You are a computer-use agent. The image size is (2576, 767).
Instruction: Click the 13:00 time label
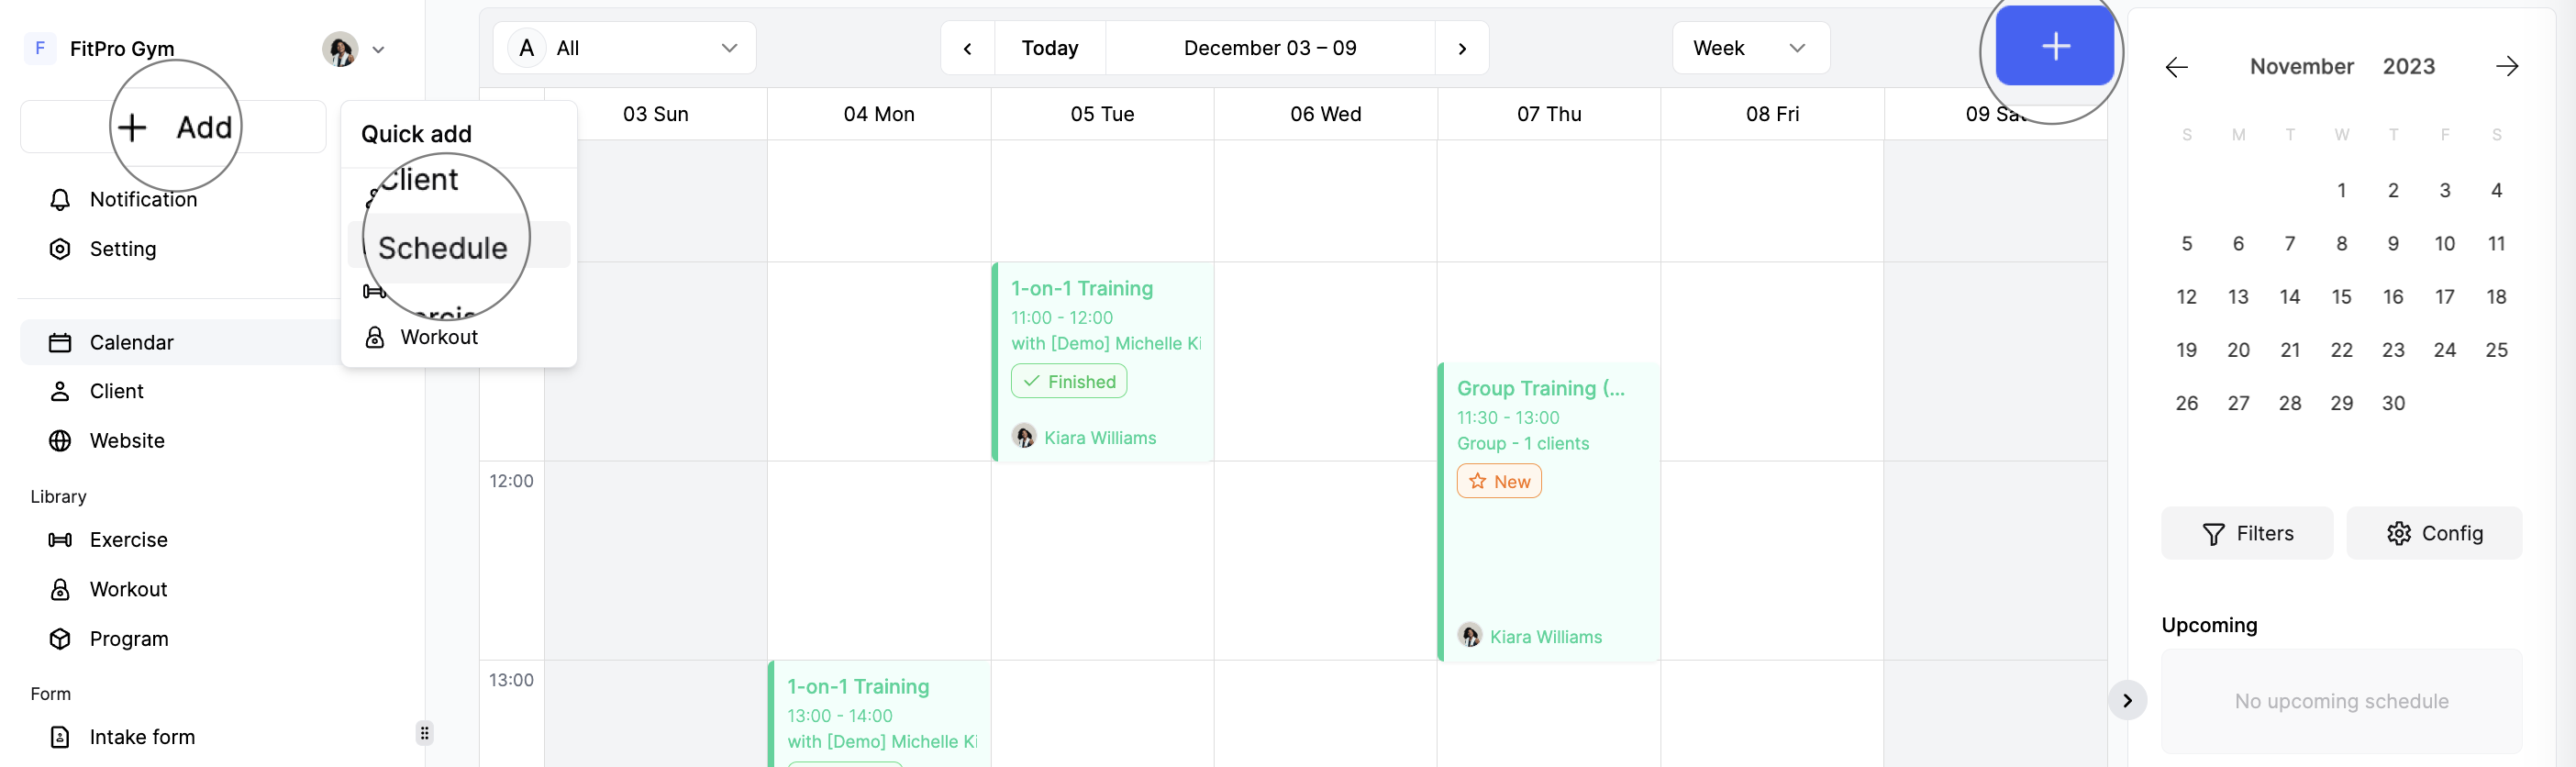tap(511, 680)
